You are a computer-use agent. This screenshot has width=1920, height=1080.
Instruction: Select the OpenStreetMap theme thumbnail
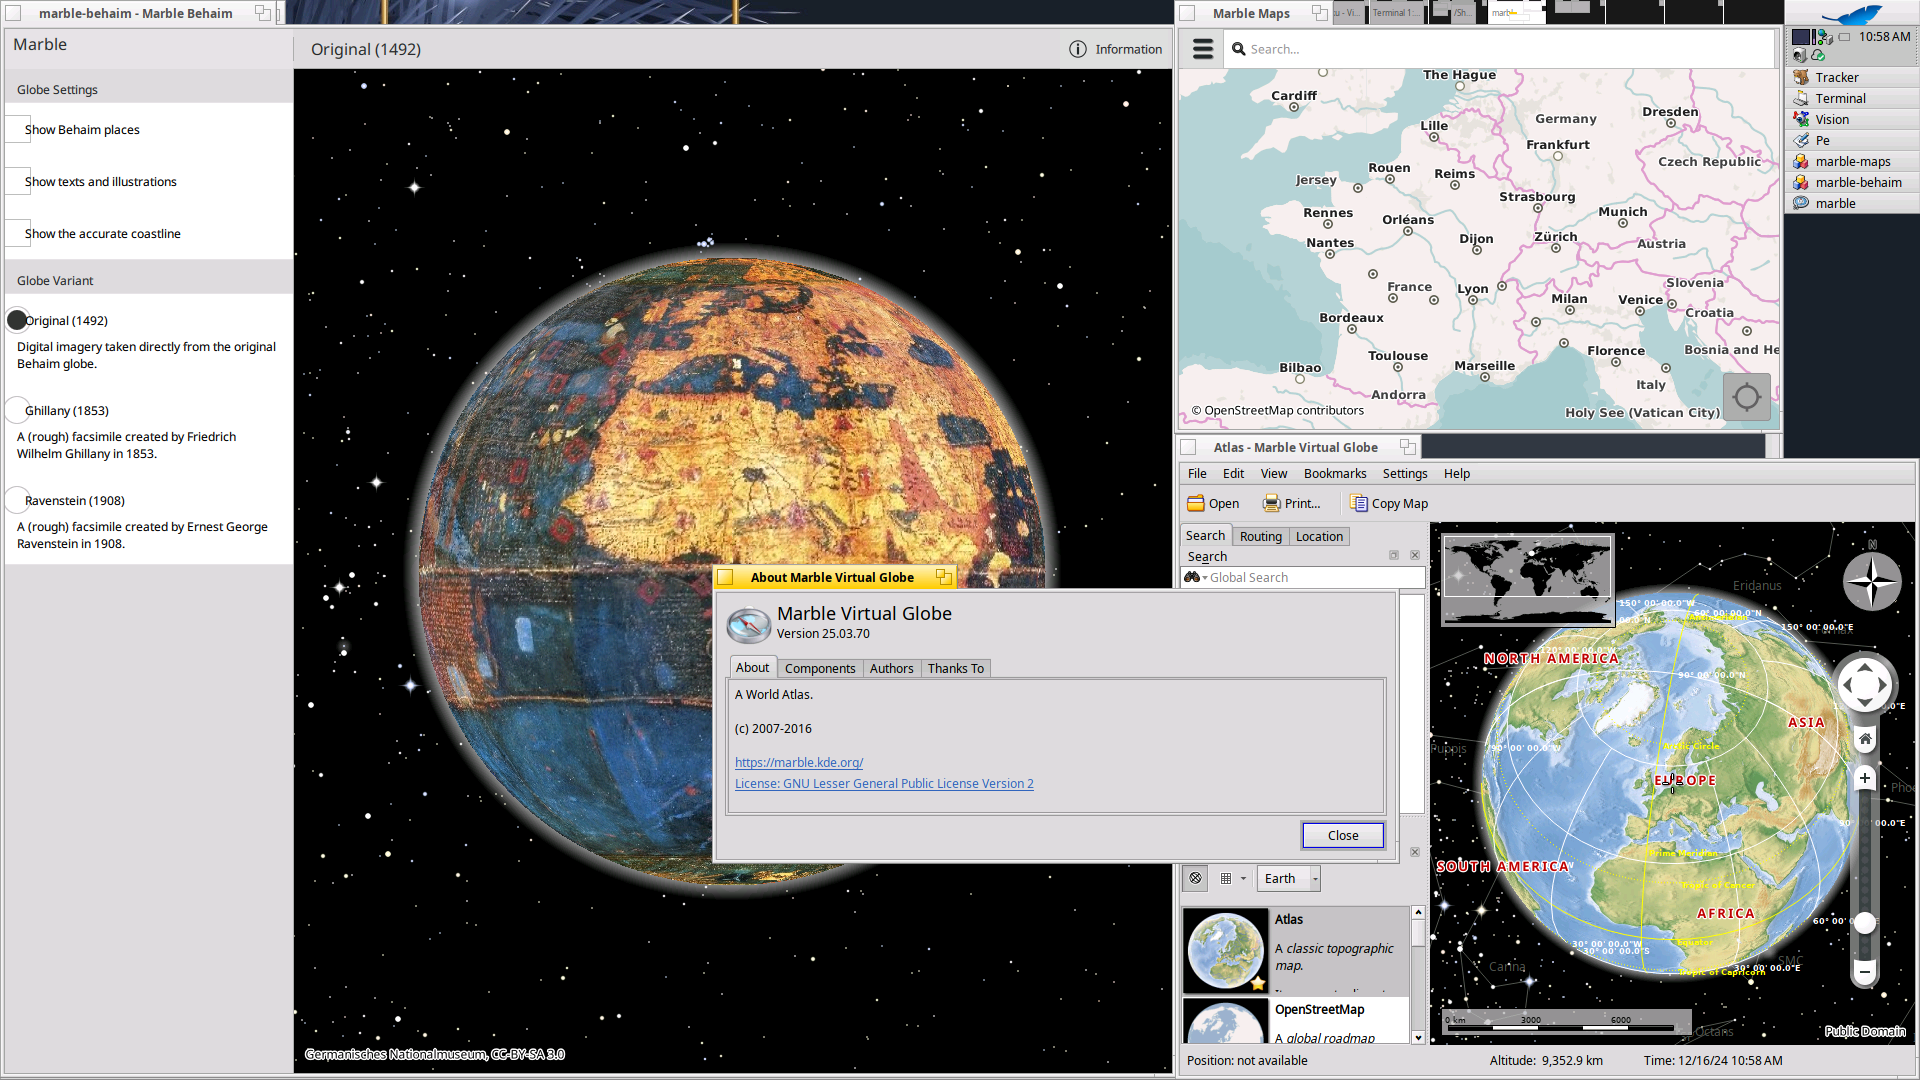1225,1022
